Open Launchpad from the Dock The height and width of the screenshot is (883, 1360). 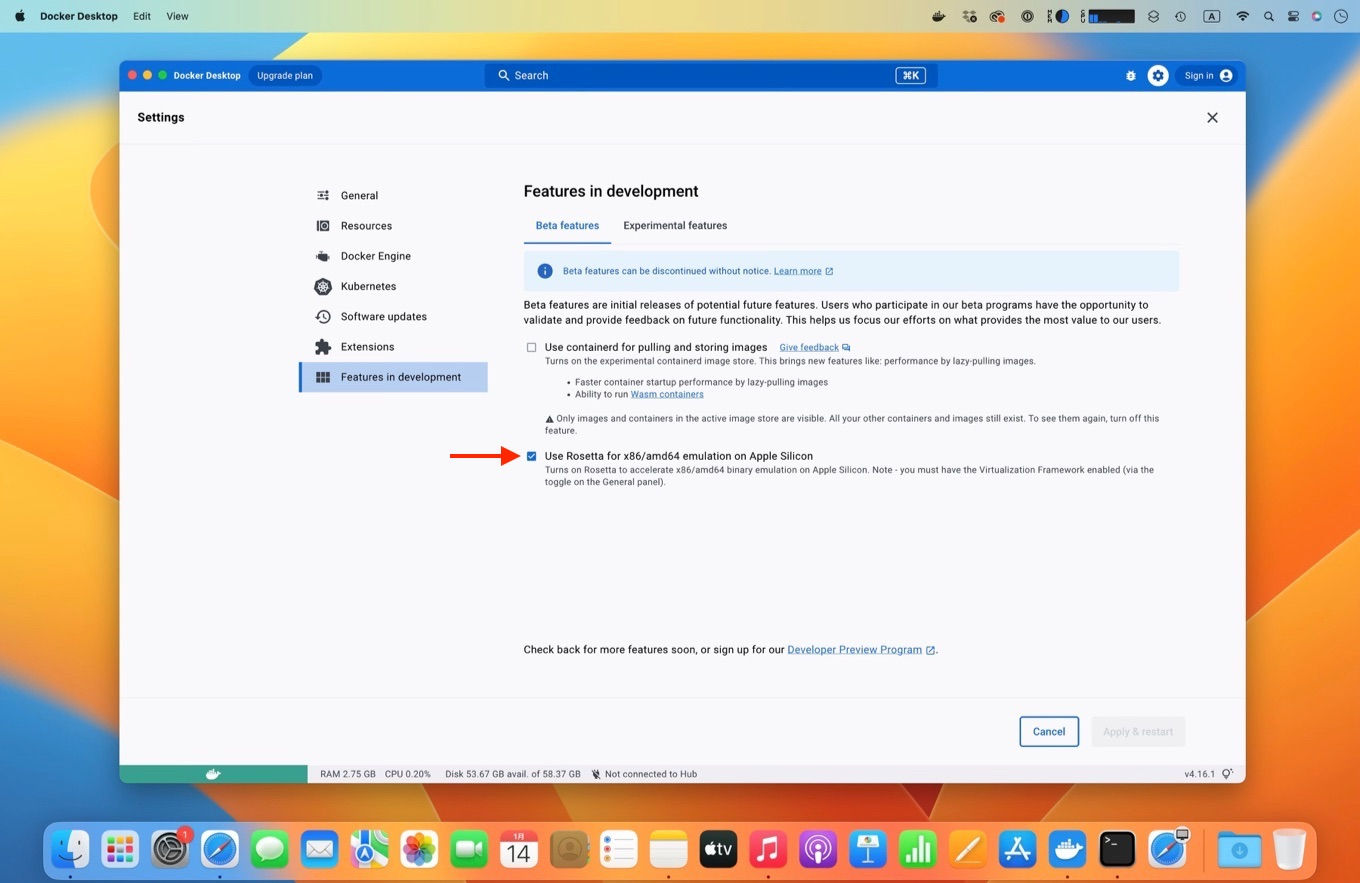(120, 850)
